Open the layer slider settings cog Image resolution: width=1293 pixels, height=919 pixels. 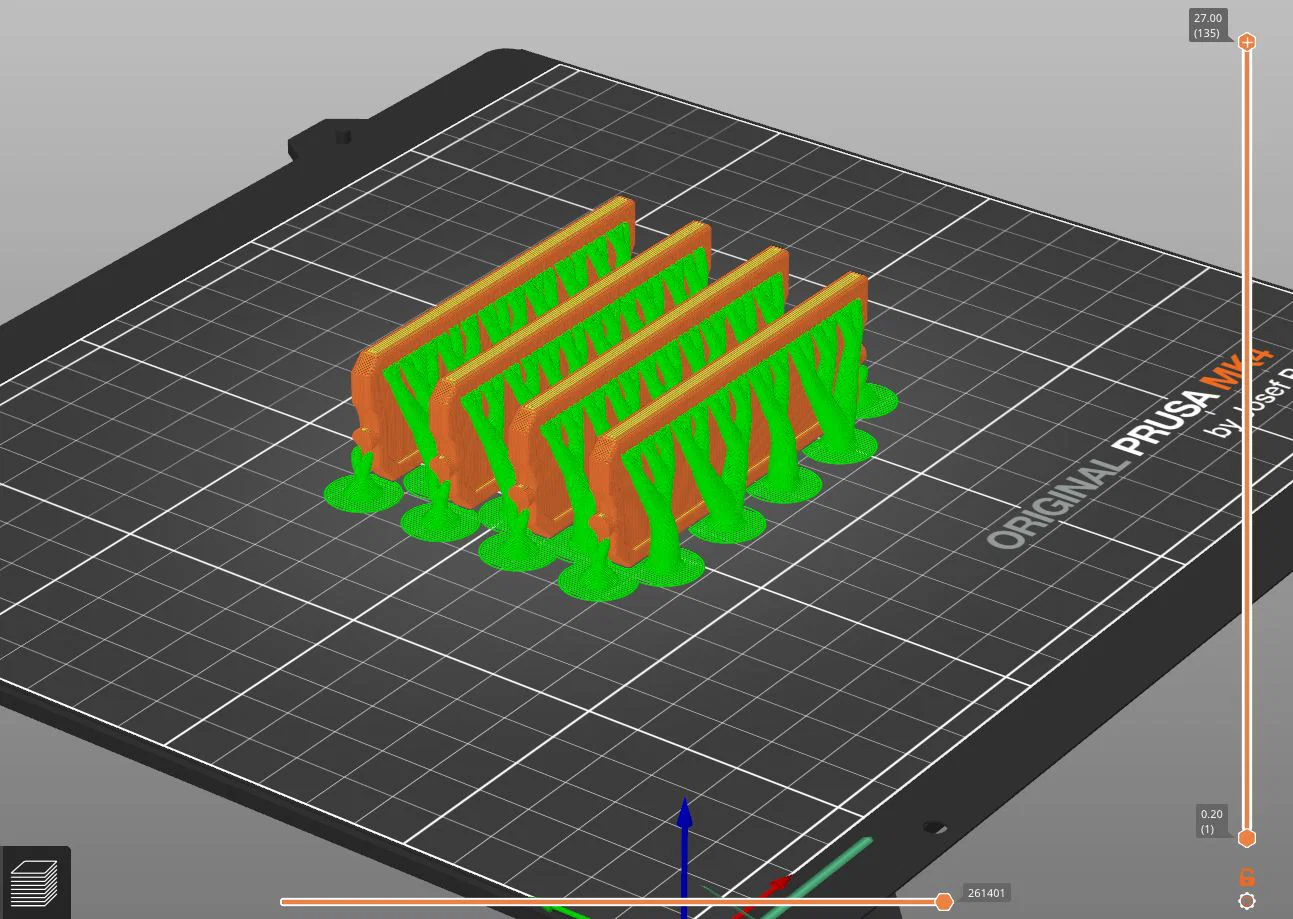[1247, 901]
